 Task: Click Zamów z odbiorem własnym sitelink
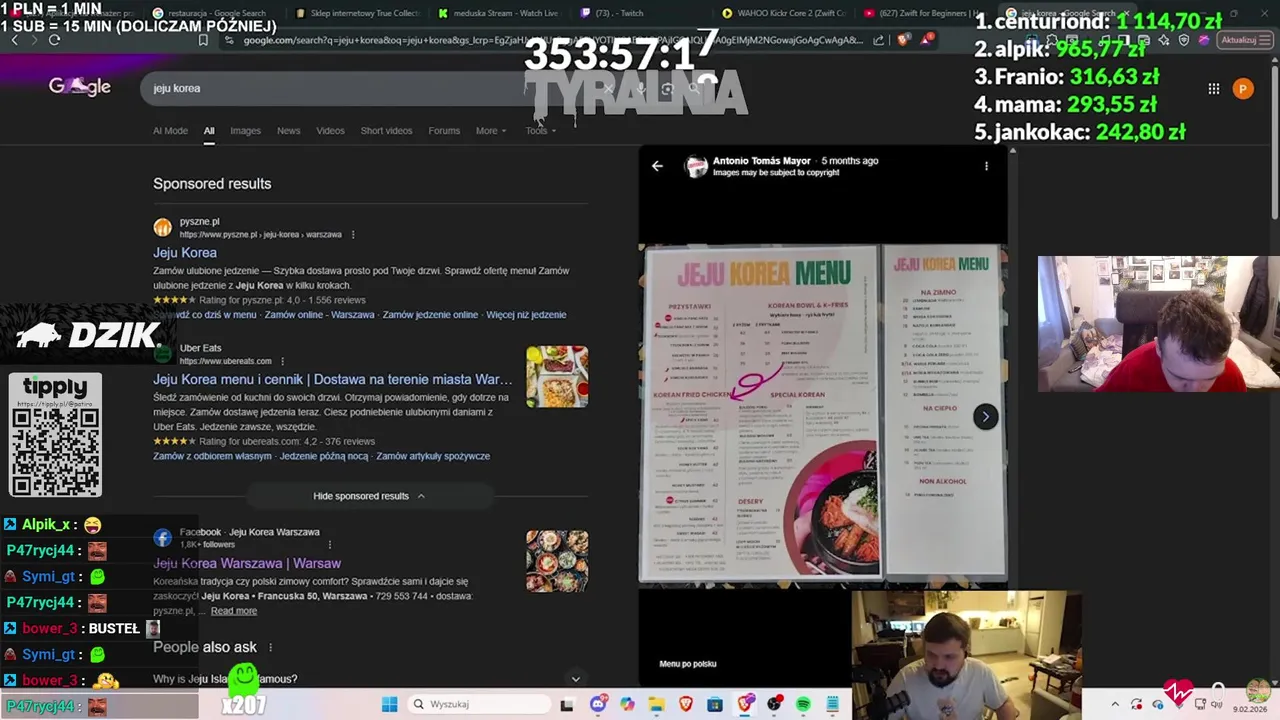pyautogui.click(x=212, y=456)
